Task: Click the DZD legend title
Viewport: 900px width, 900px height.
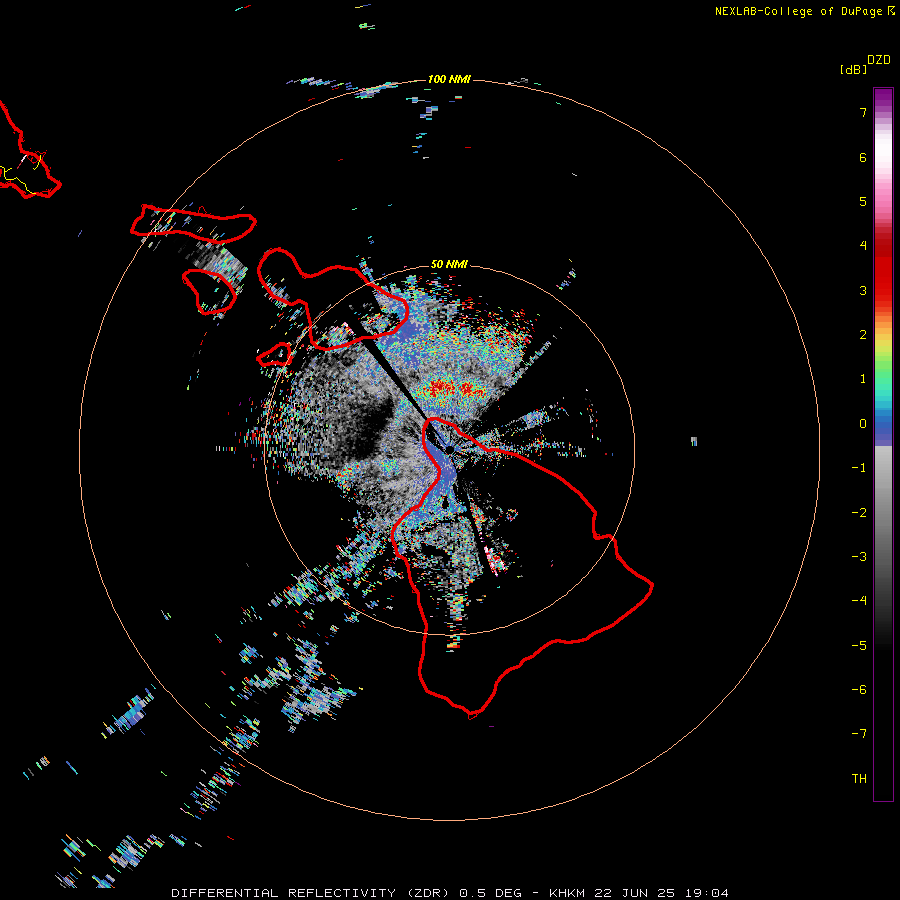Action: point(879,60)
